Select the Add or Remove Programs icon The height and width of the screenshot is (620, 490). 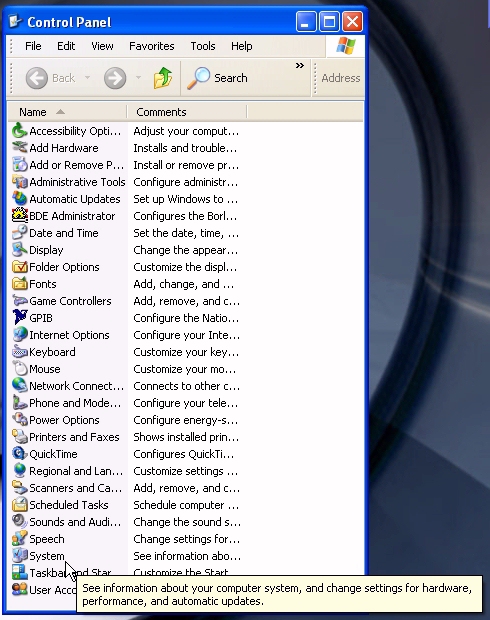tap(19, 165)
